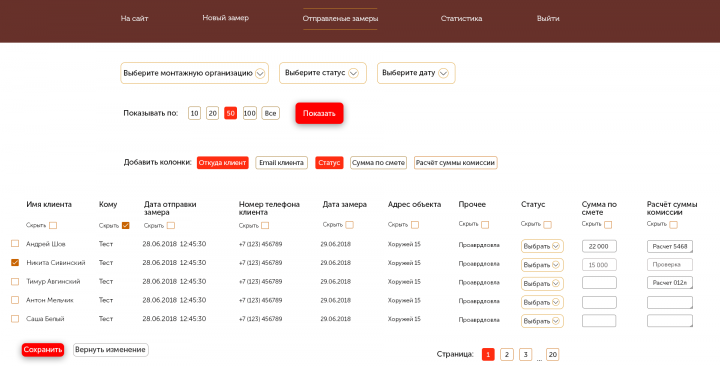Screen dimensions: 720x366
Task: Go to 'Новый замер' page
Action: point(225,18)
